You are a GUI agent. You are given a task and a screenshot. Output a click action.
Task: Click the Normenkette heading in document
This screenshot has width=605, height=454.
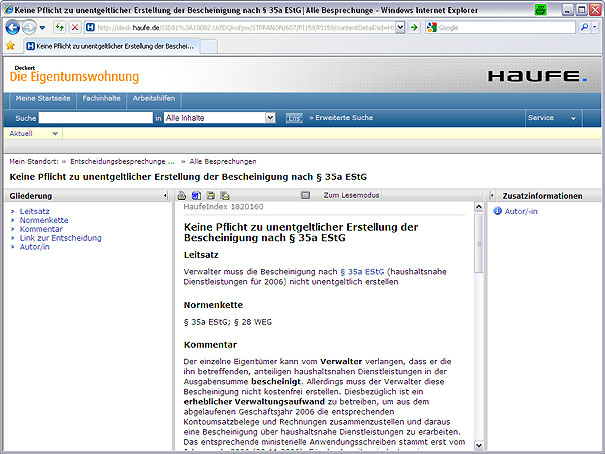[x=213, y=305]
